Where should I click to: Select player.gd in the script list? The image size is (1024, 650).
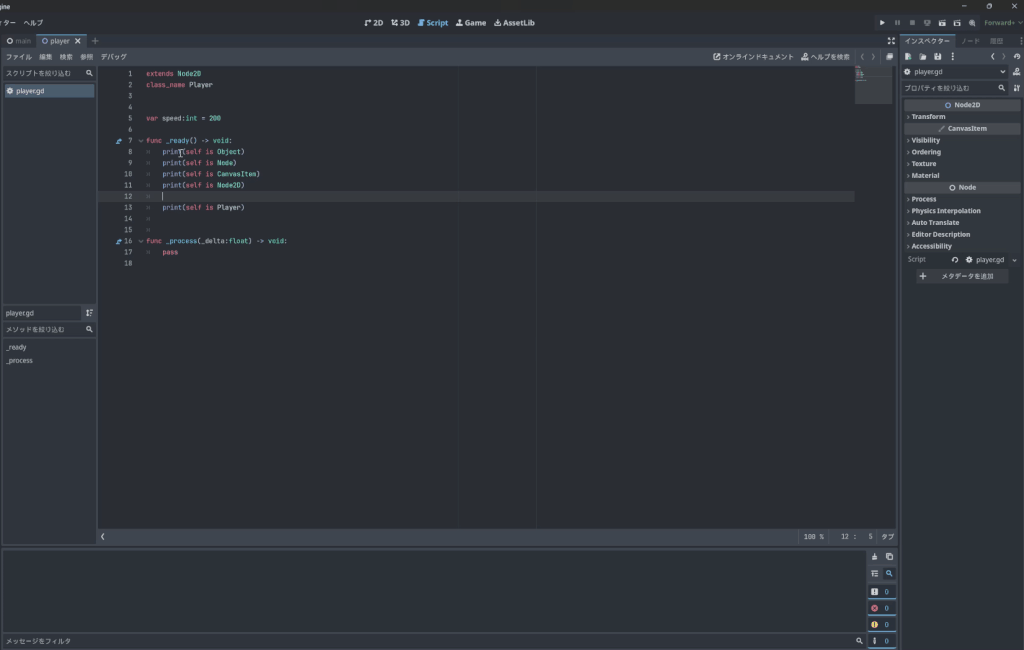coord(49,91)
